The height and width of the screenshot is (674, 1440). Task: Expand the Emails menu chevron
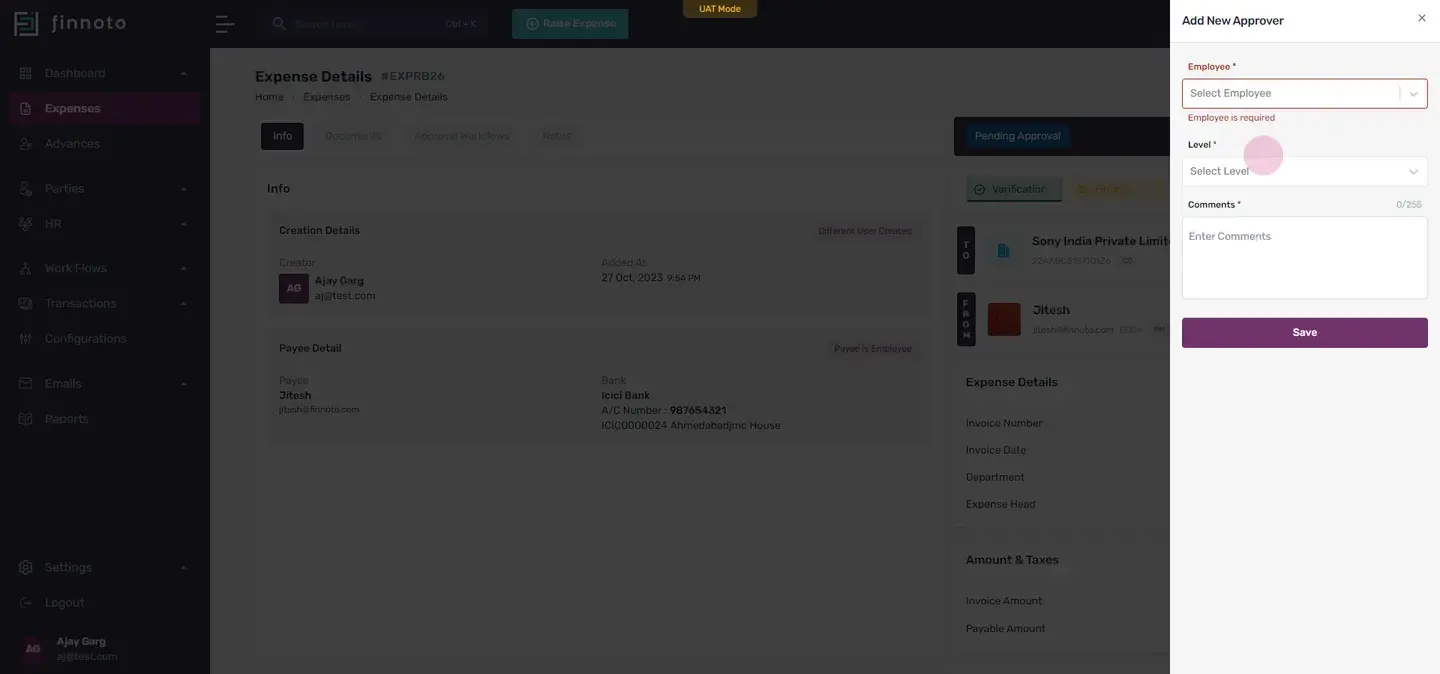coord(184,384)
